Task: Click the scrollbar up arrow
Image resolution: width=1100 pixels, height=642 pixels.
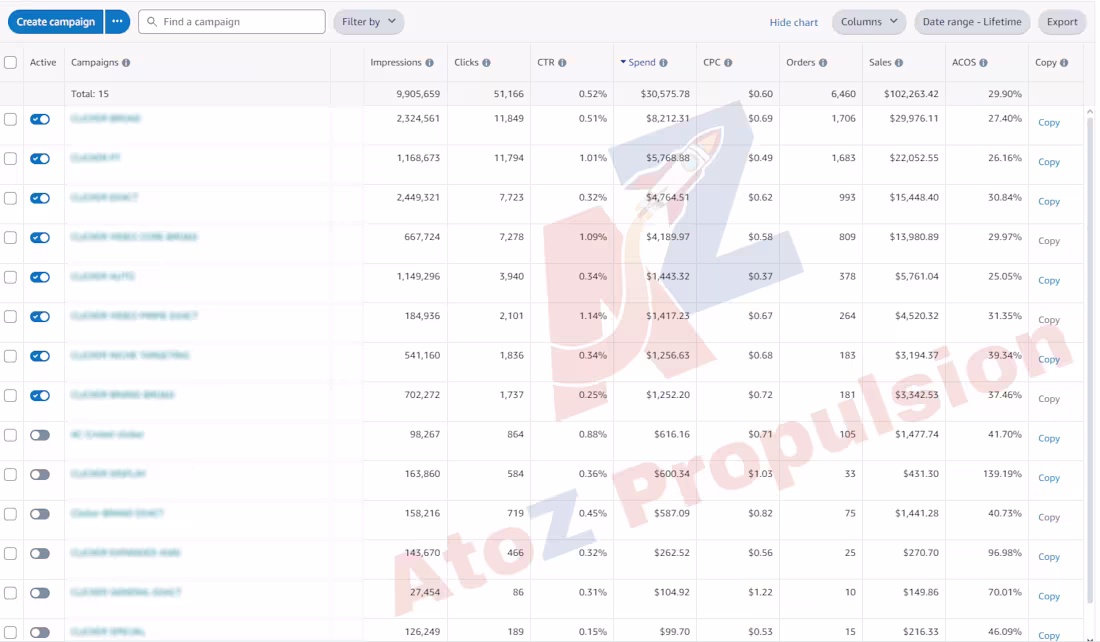Action: (1089, 112)
